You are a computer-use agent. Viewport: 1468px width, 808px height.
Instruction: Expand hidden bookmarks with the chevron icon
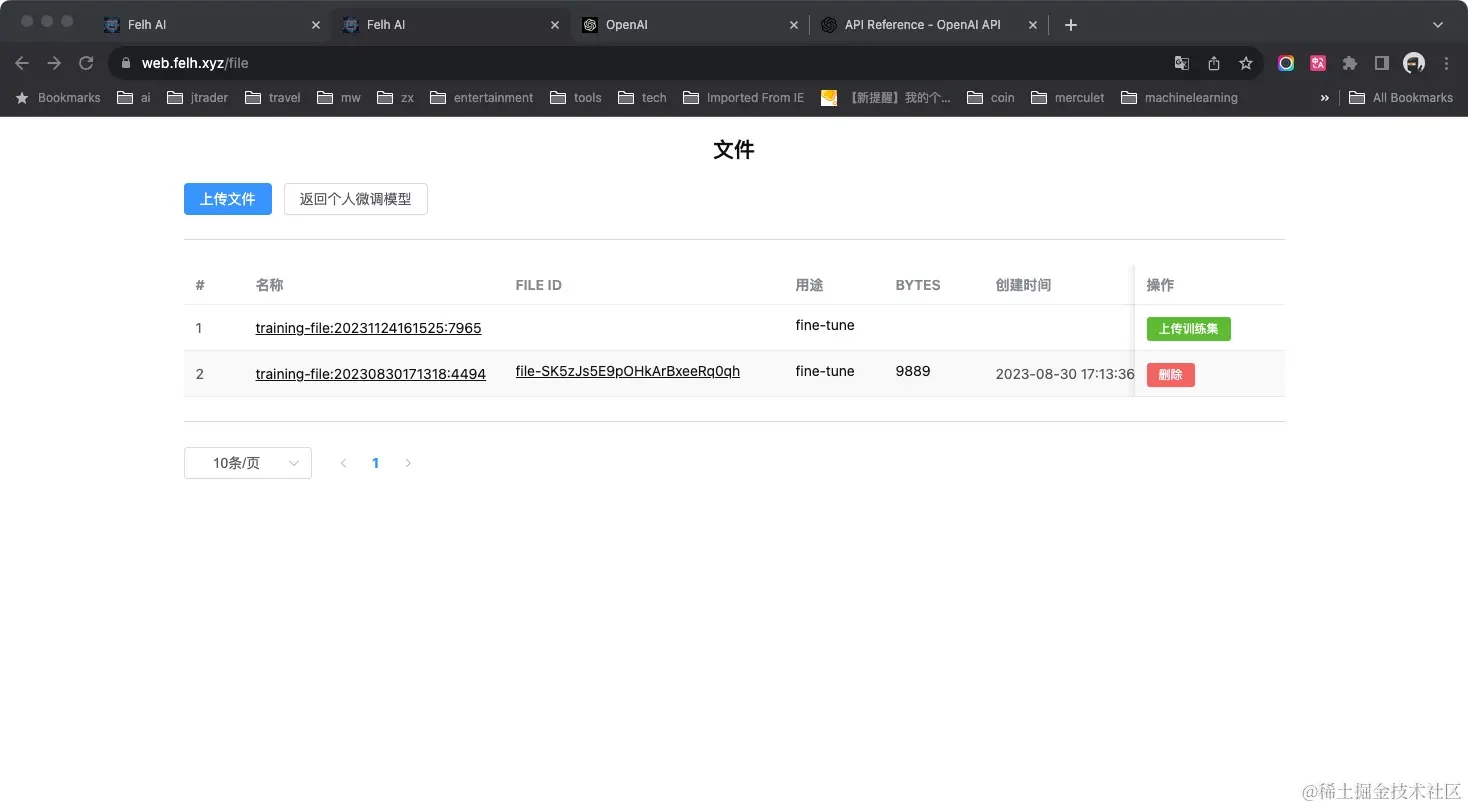point(1323,97)
